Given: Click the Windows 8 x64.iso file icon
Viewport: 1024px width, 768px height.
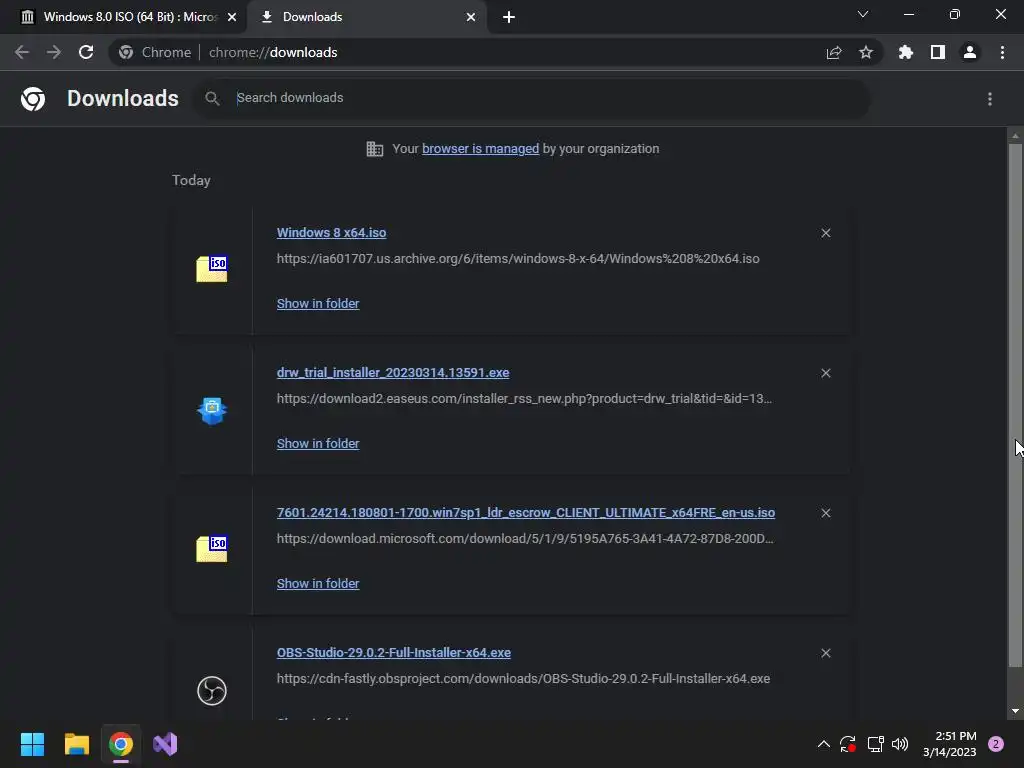Looking at the screenshot, I should [x=212, y=269].
